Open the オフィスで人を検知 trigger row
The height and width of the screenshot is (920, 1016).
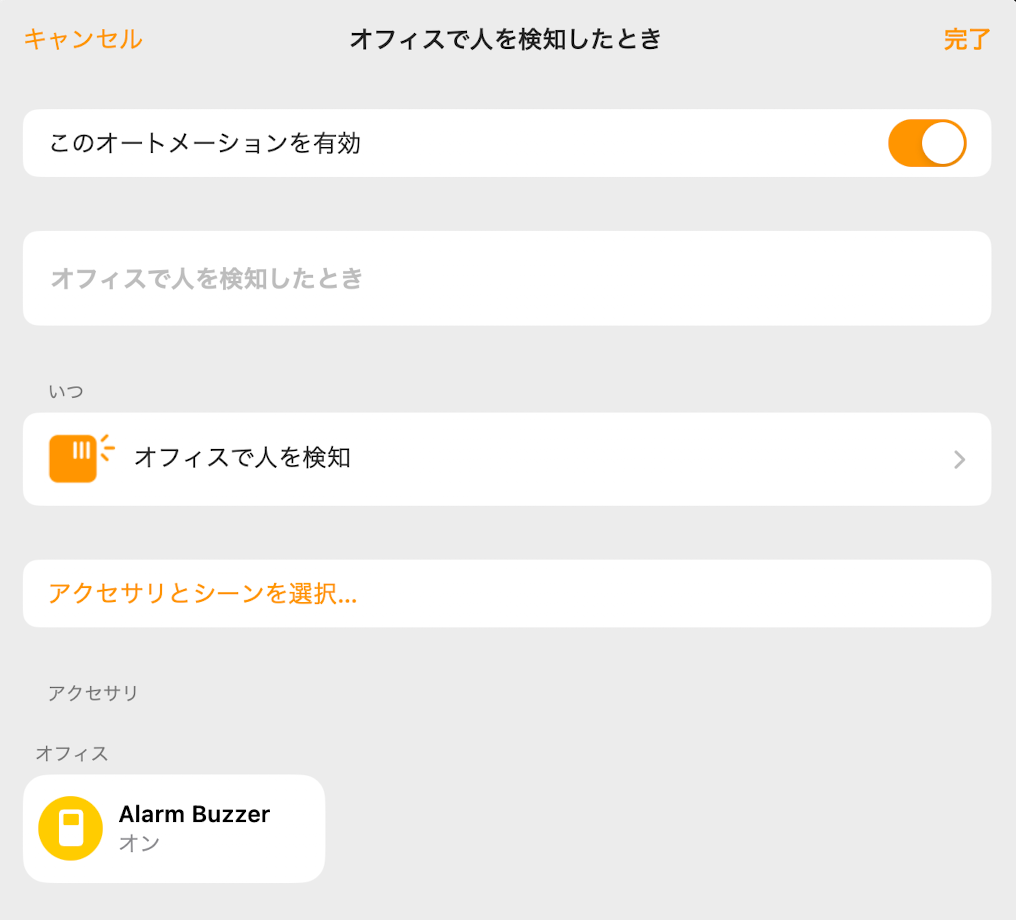point(507,459)
